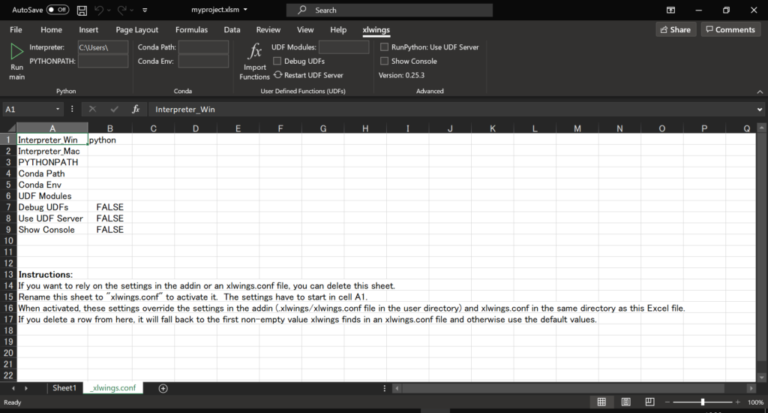The image size is (768, 413).
Task: Click the PYTHONPATH input field
Action: 103,61
